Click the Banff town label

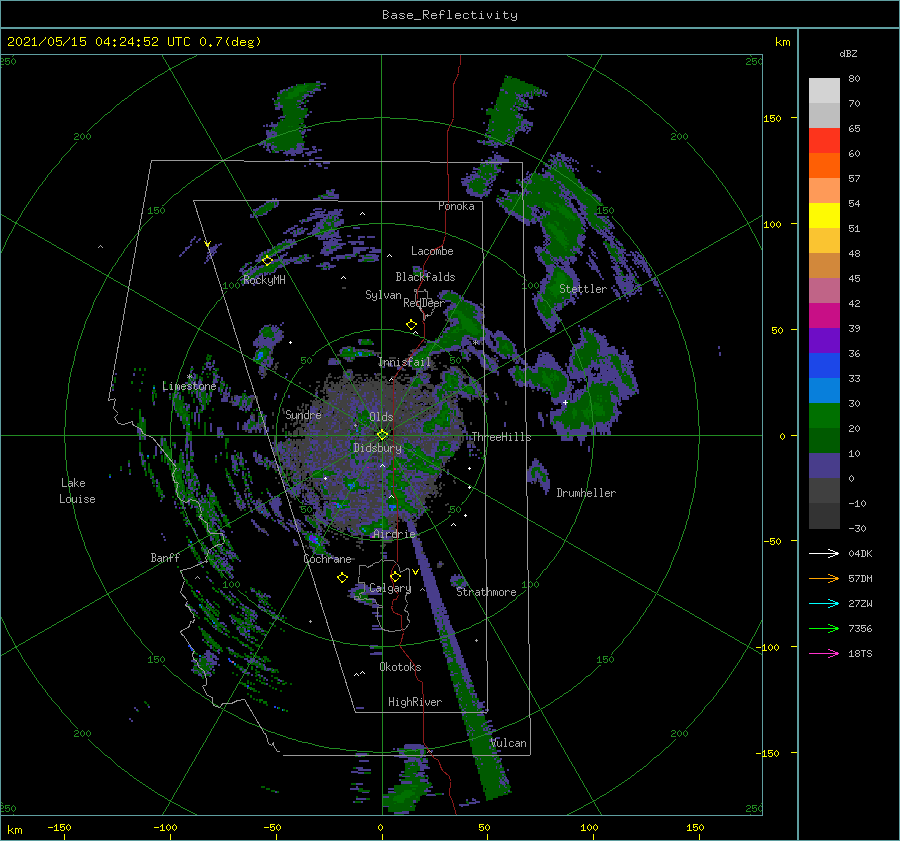165,557
